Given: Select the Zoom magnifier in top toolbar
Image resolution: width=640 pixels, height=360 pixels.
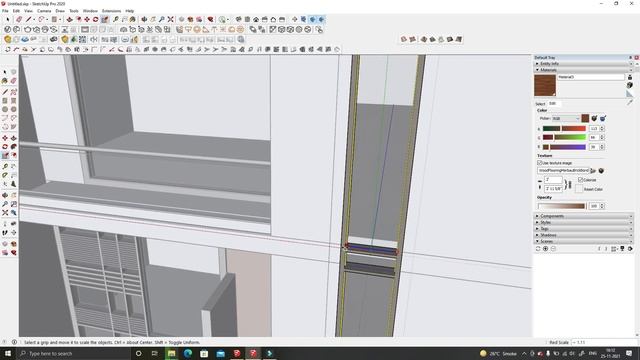Looking at the screenshot, I should point(162,19).
